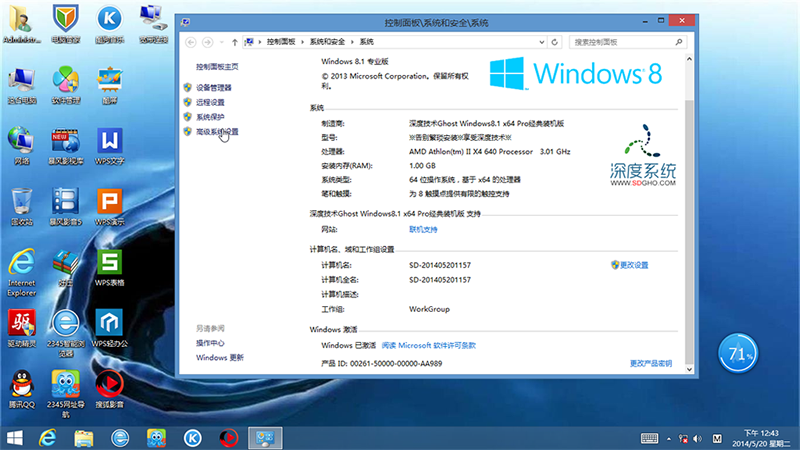Image resolution: width=800 pixels, height=450 pixels.
Task: Open File Explorer from the taskbar
Action: click(x=84, y=438)
